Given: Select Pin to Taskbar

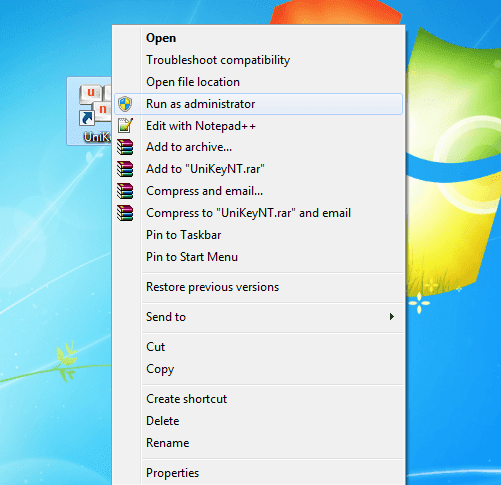Looking at the screenshot, I should pos(258,235).
